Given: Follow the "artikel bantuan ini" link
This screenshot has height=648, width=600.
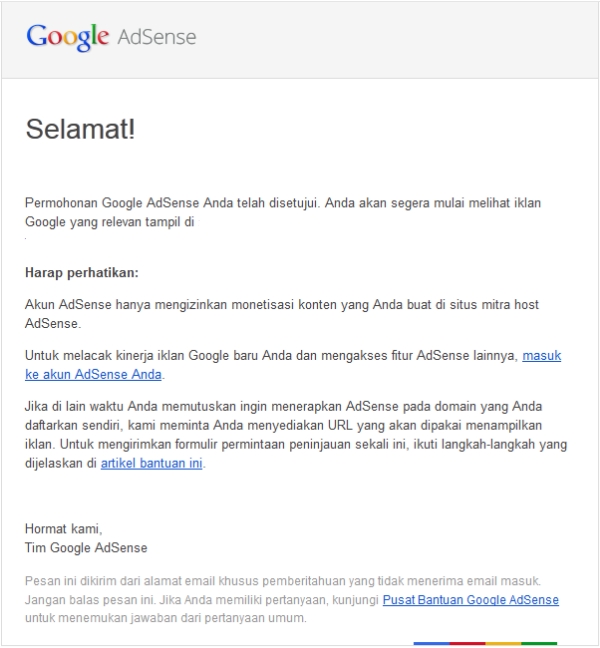Looking at the screenshot, I should click(151, 463).
